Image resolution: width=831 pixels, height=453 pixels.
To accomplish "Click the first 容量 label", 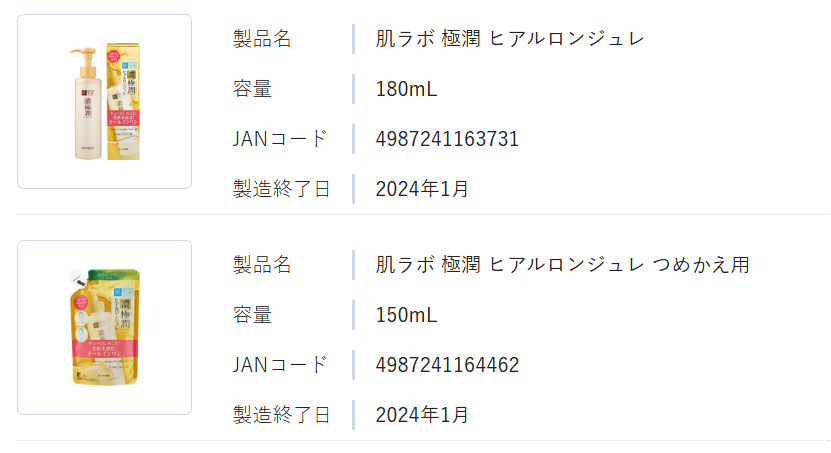I will coord(252,89).
